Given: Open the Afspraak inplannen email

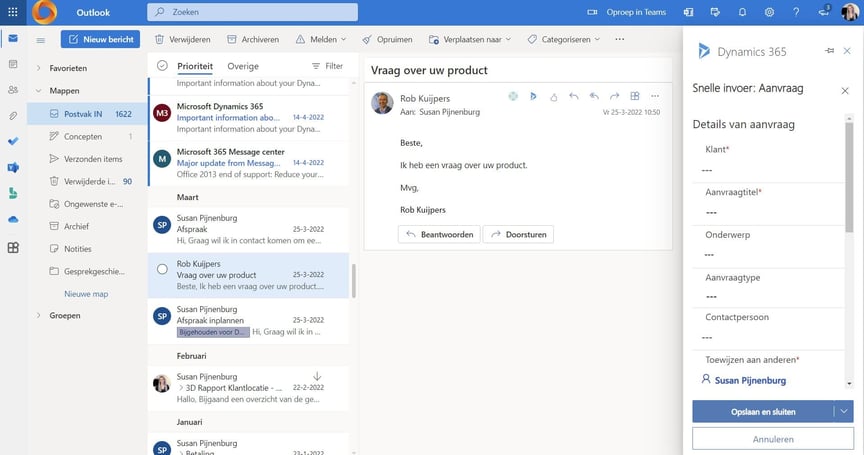Looking at the screenshot, I should pyautogui.click(x=249, y=321).
